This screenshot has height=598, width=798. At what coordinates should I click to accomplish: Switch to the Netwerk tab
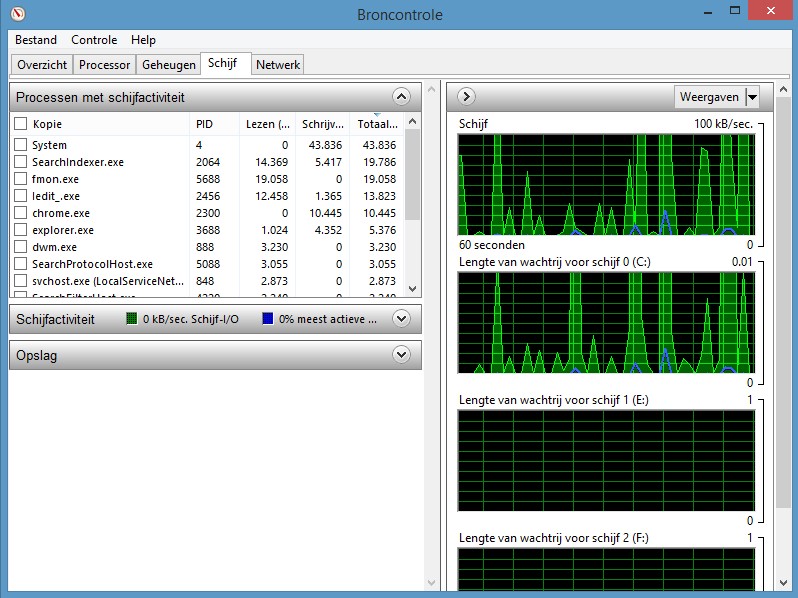278,65
